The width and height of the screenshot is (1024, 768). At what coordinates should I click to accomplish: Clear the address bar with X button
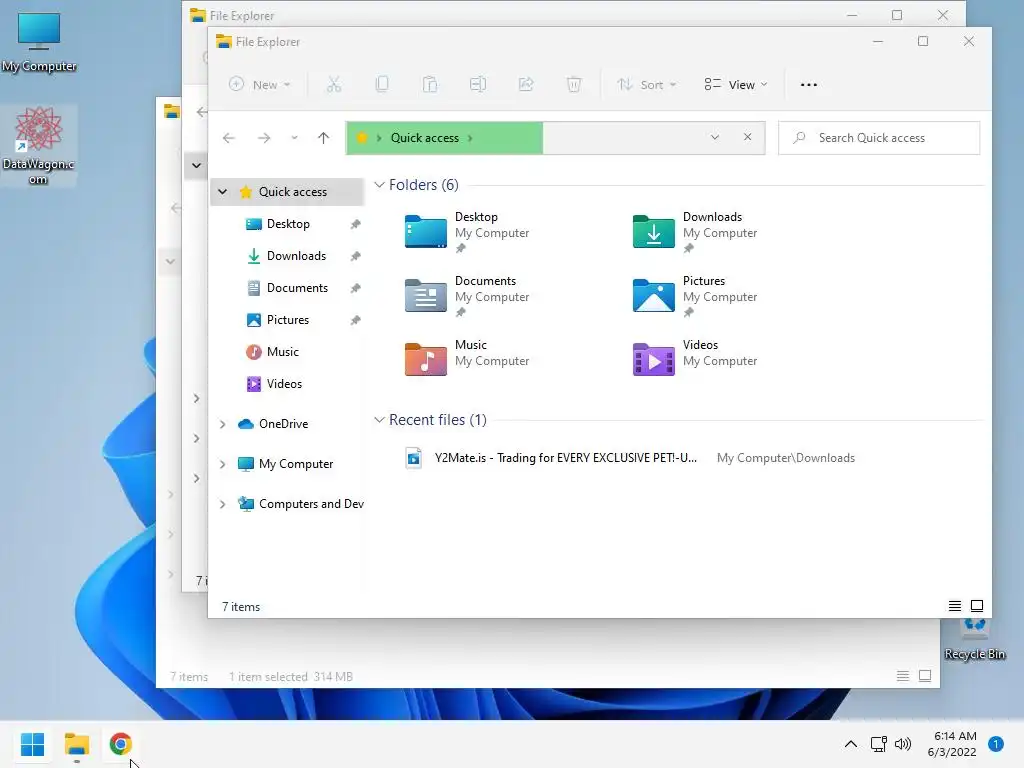748,137
